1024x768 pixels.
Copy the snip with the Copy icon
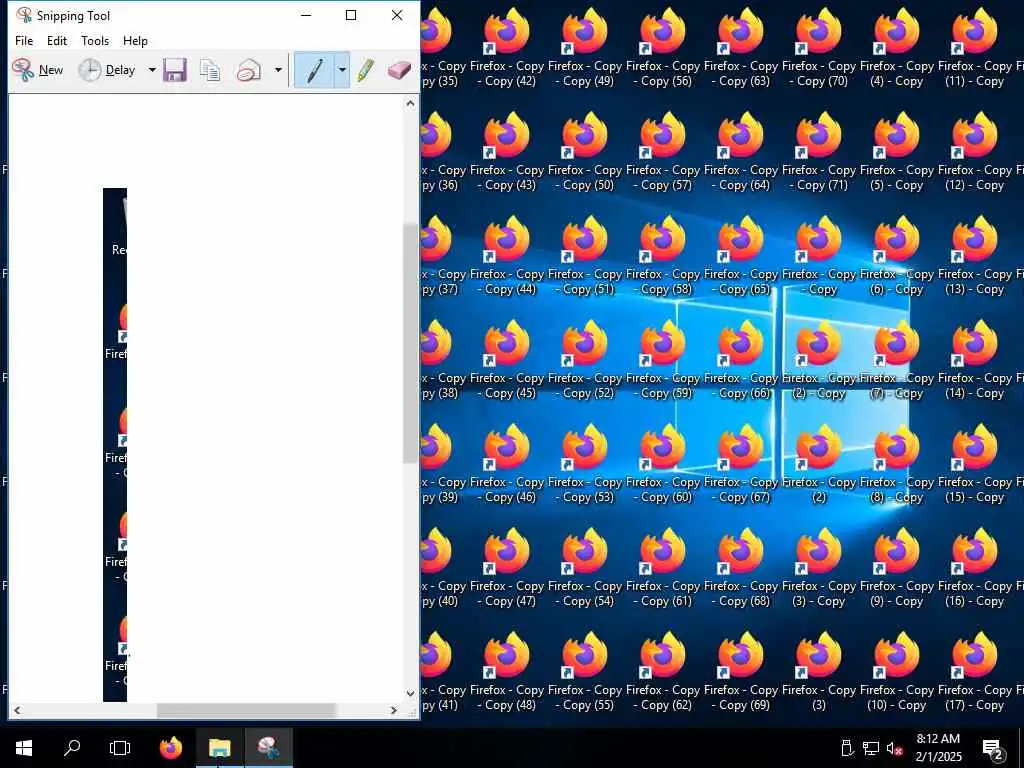click(x=210, y=70)
